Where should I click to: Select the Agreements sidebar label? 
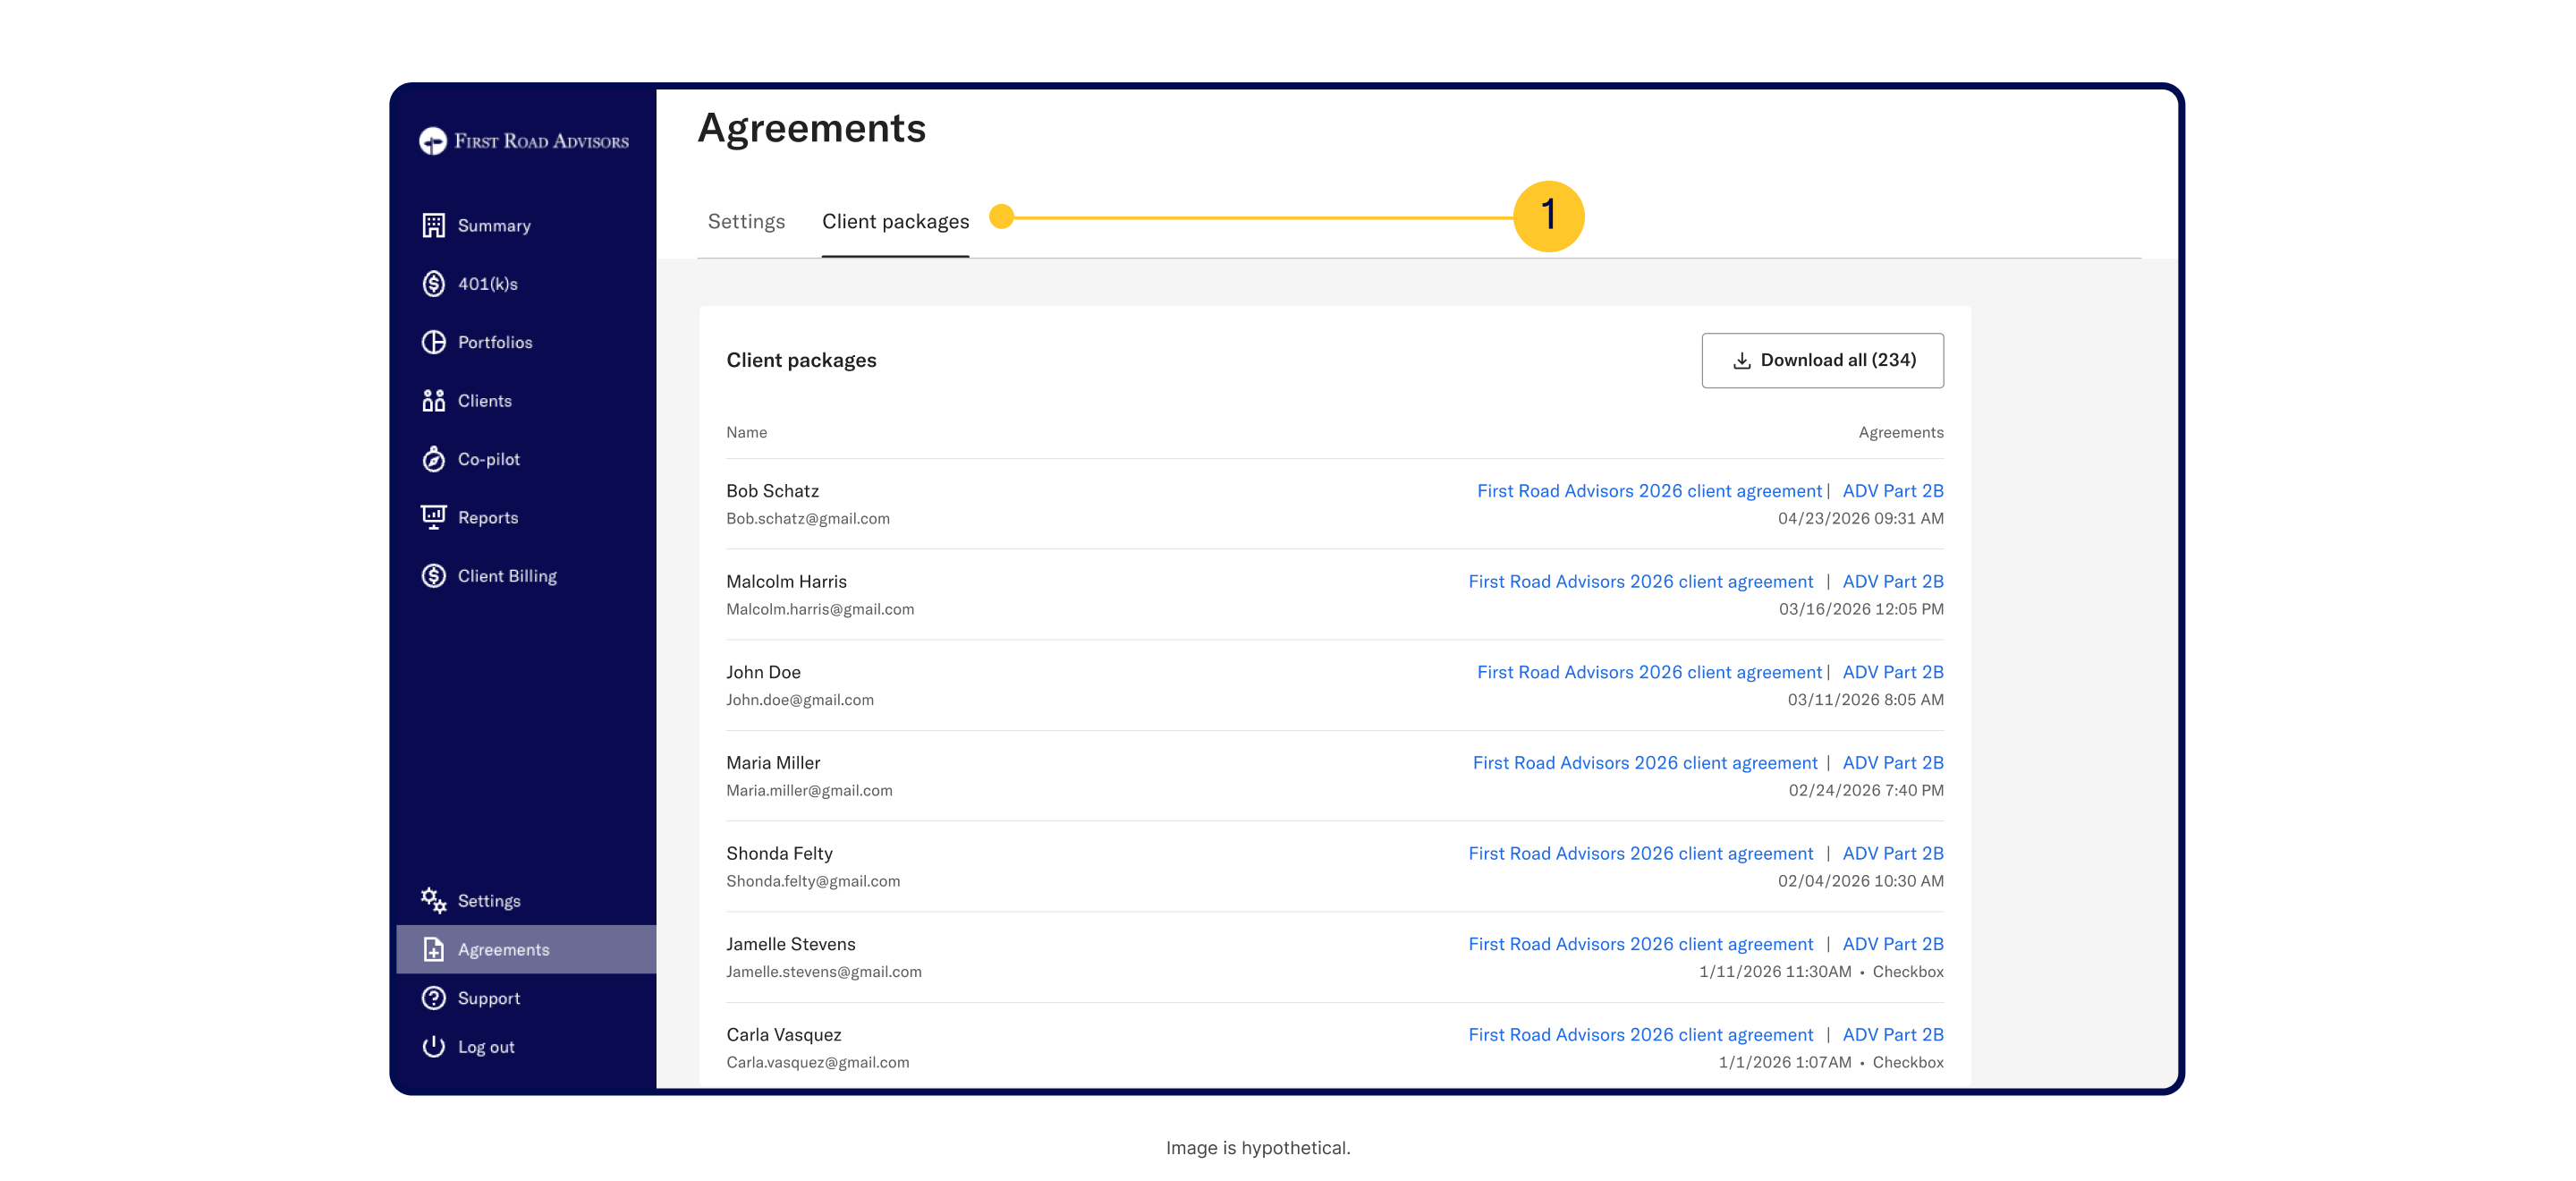point(504,950)
